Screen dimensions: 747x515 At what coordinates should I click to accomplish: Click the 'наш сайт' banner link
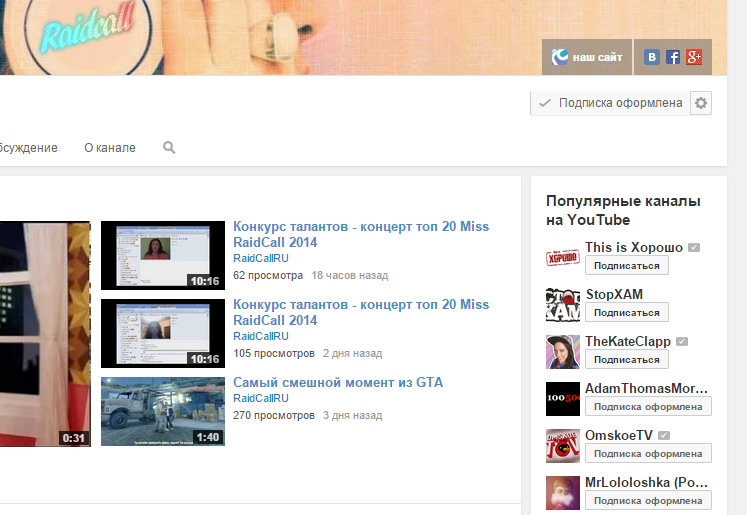click(587, 57)
